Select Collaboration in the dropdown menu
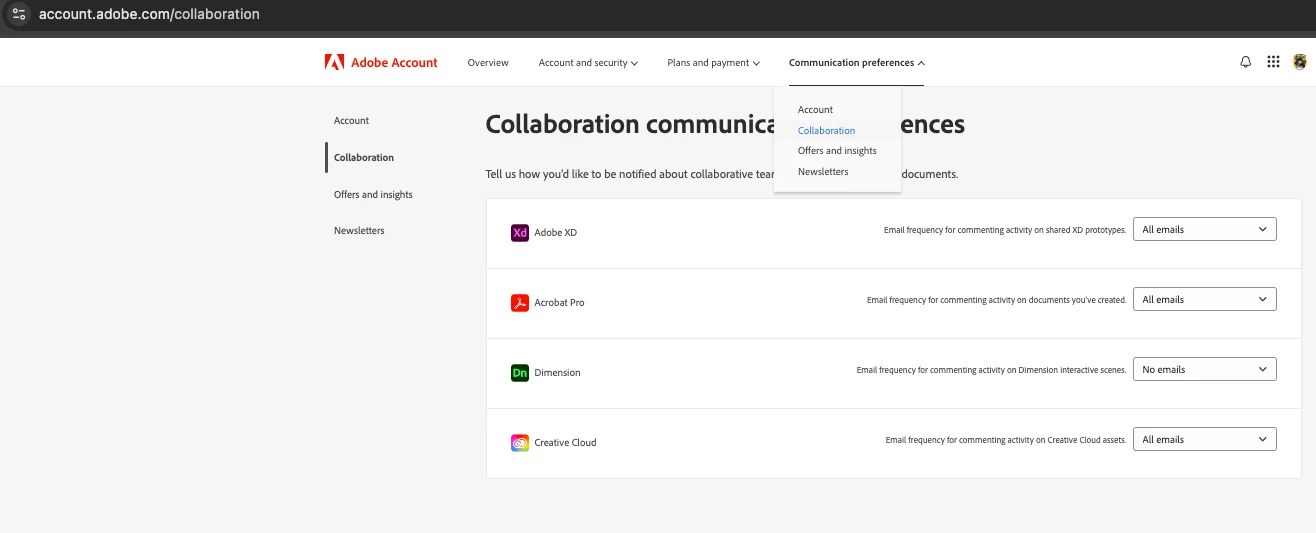The height and width of the screenshot is (533, 1316). click(826, 131)
